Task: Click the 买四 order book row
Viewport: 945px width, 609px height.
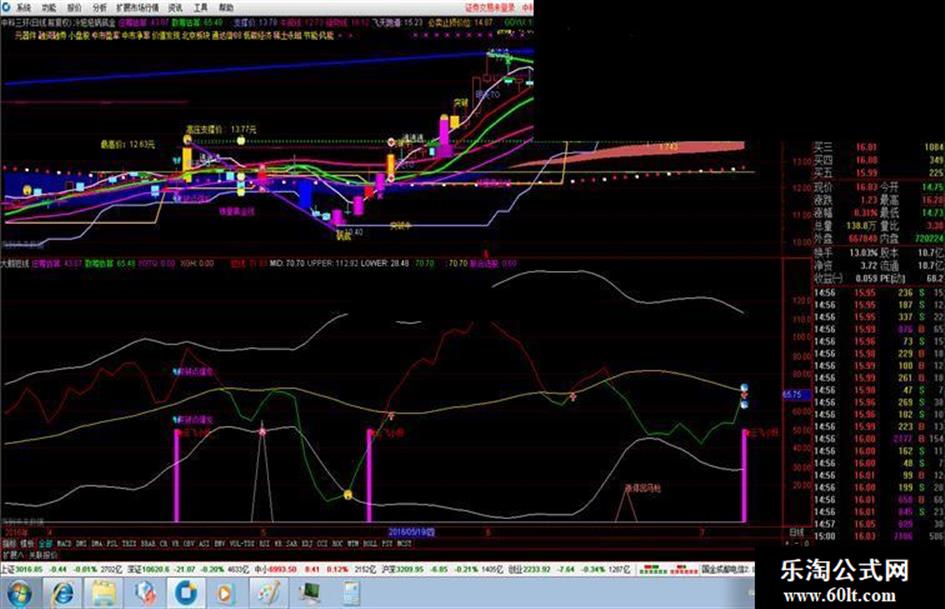Action: click(879, 160)
